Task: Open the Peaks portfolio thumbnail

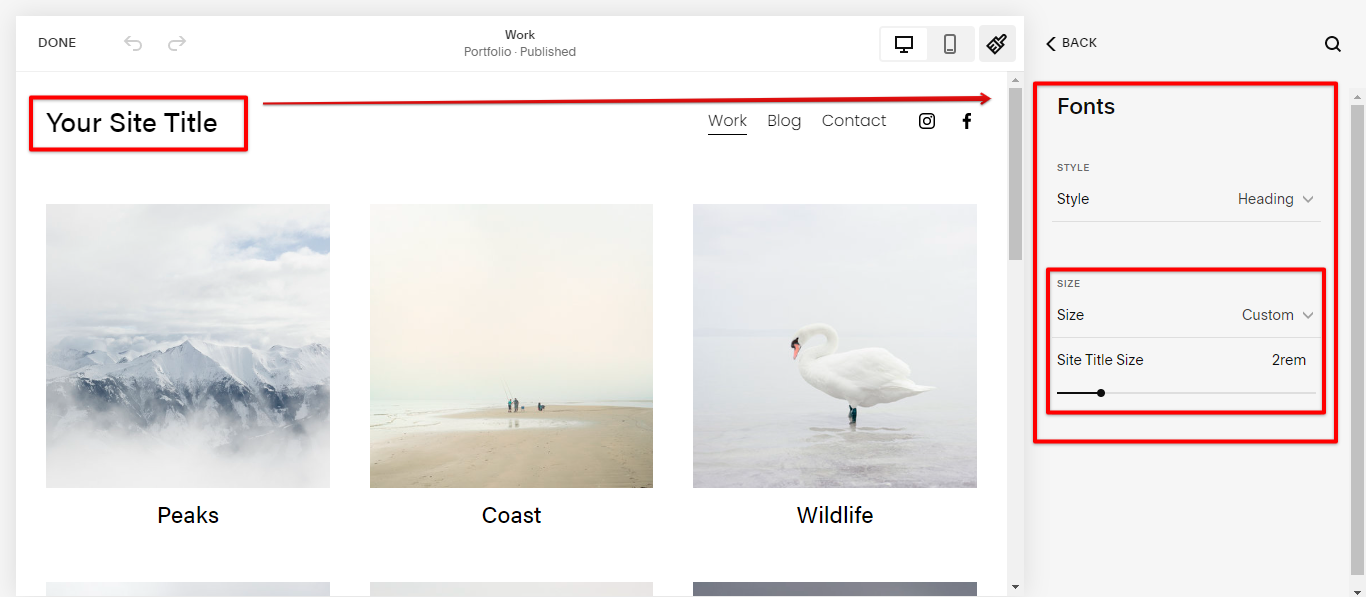Action: click(188, 346)
